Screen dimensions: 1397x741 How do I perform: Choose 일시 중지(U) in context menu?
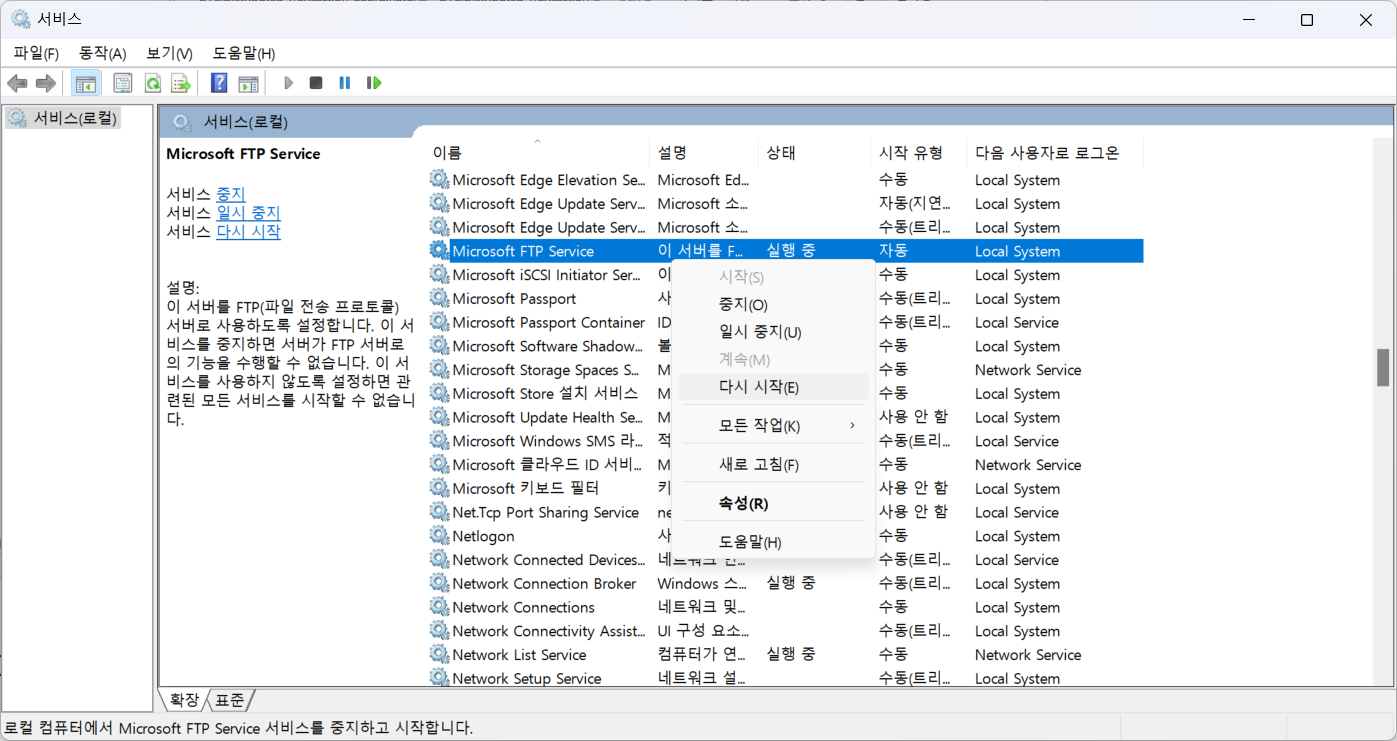click(x=773, y=332)
